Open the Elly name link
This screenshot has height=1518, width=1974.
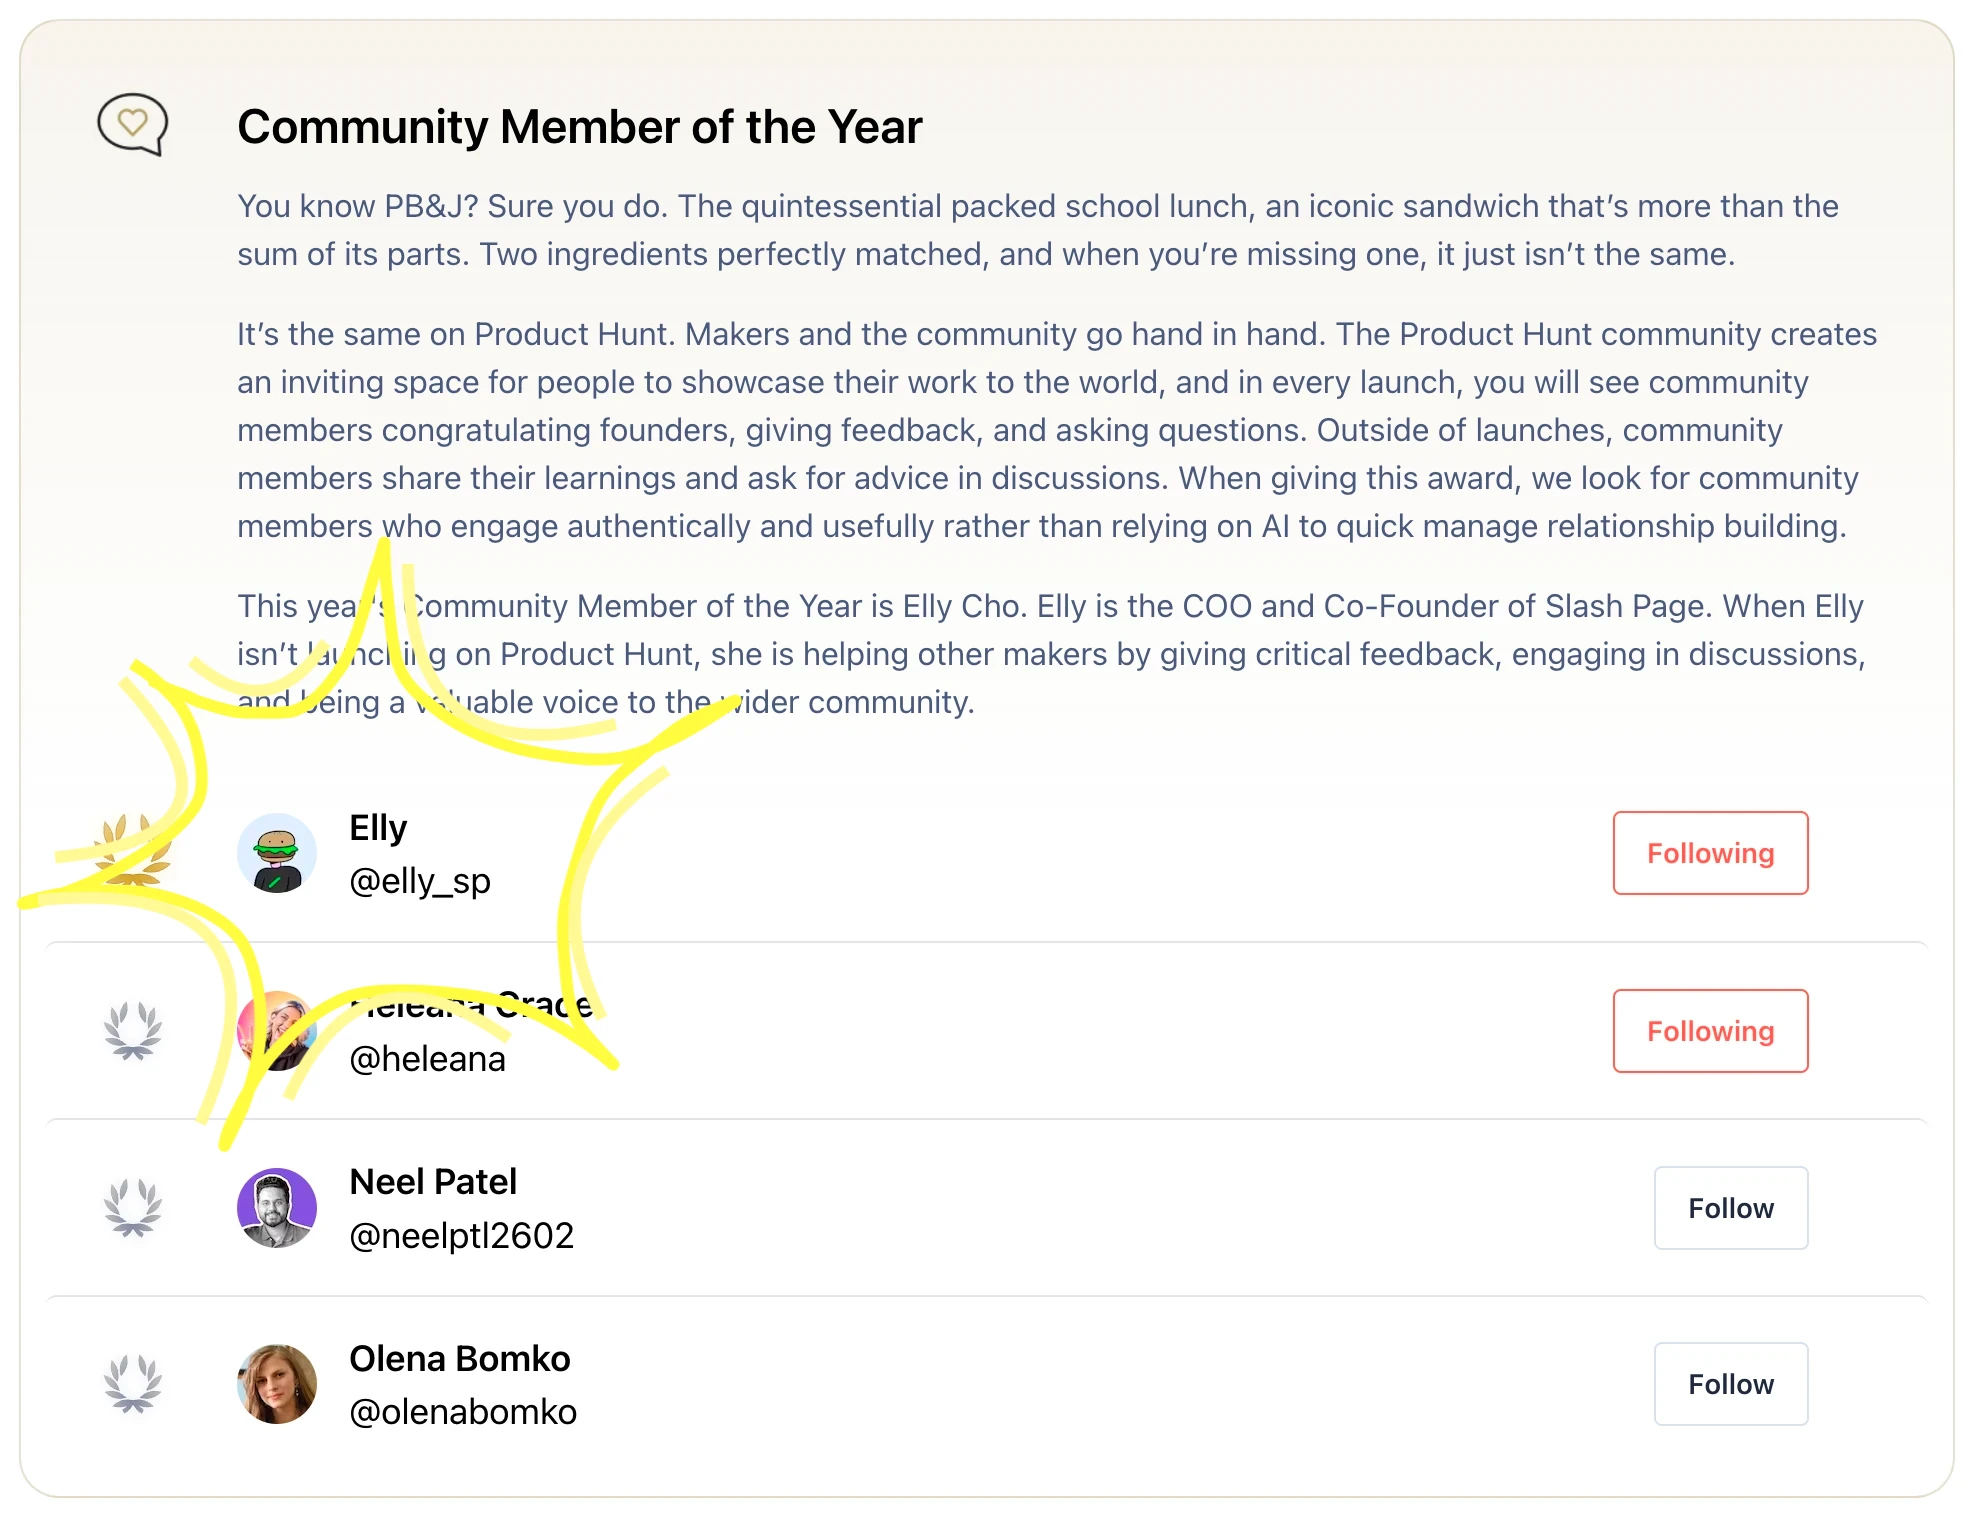pyautogui.click(x=378, y=828)
